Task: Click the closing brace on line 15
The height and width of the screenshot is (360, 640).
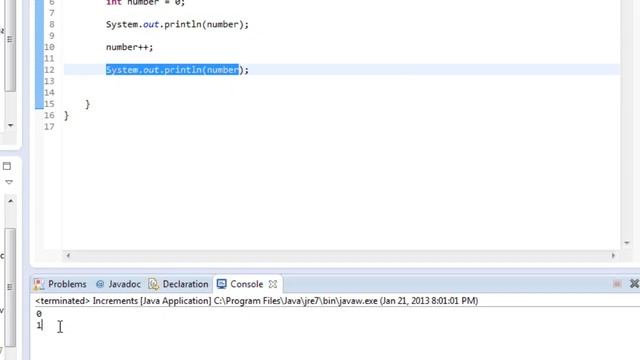Action: [87, 104]
